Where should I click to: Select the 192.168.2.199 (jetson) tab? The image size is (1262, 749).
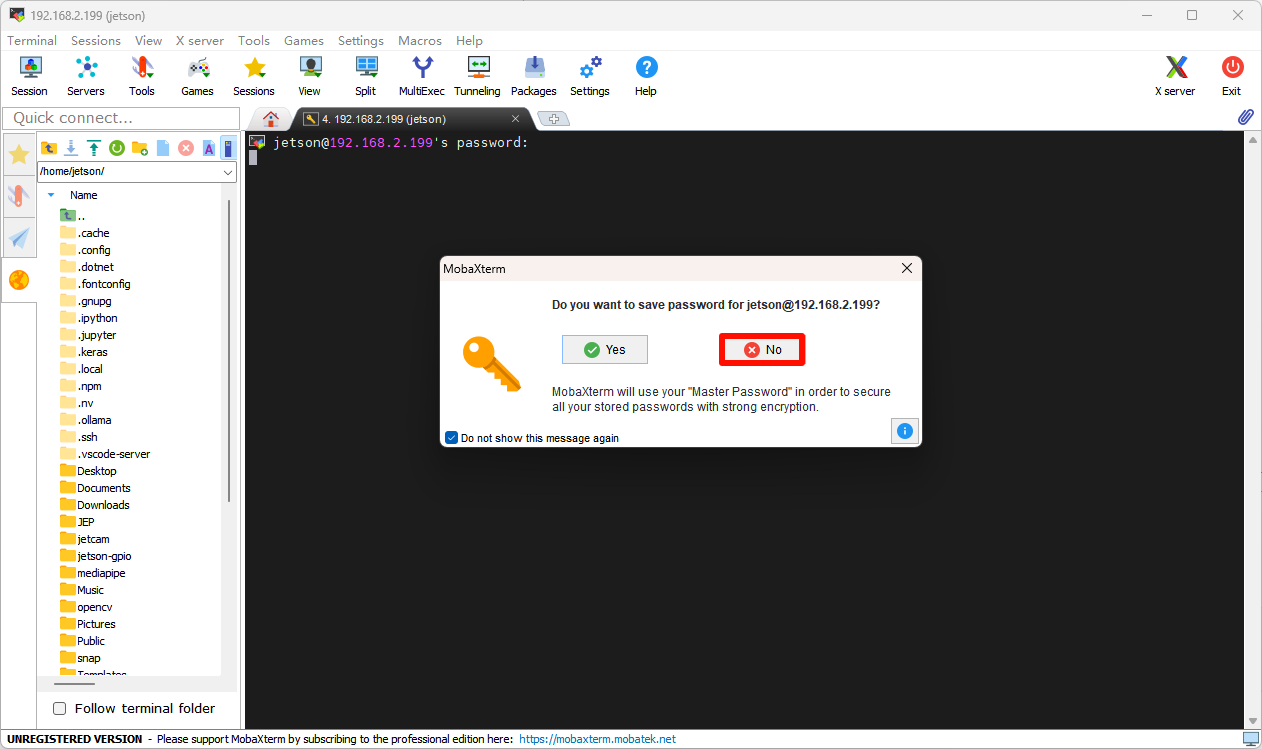412,119
